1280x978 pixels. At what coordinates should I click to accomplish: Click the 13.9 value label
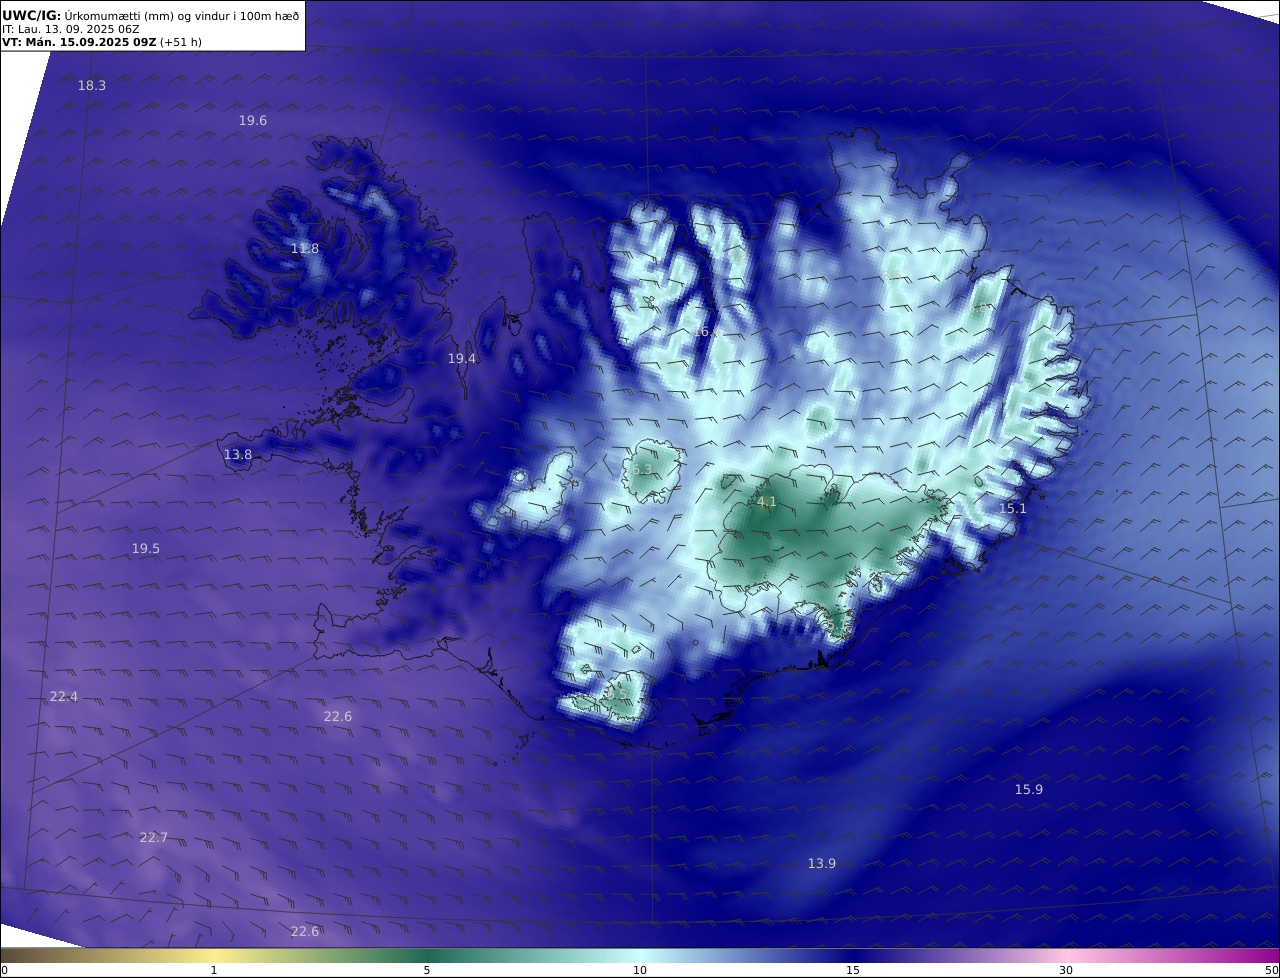point(822,863)
